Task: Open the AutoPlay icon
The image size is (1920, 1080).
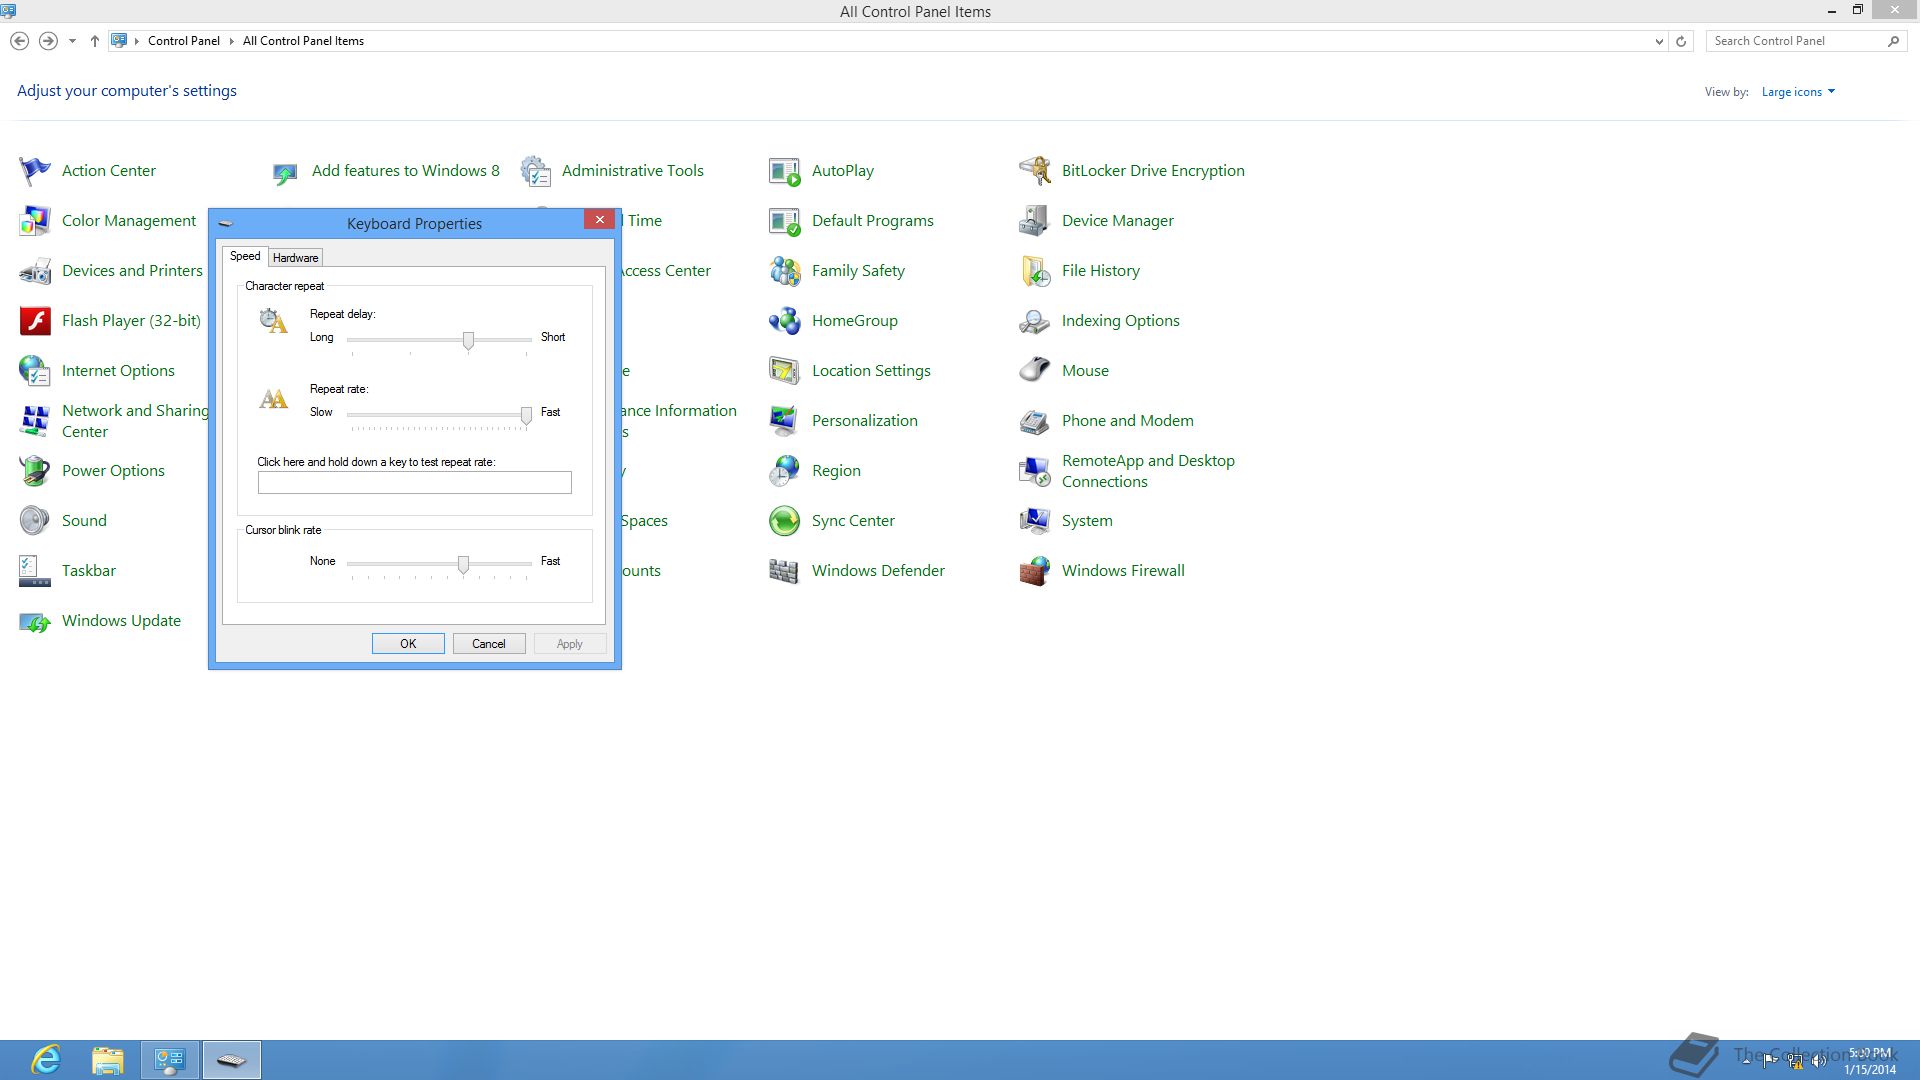Action: [x=785, y=171]
